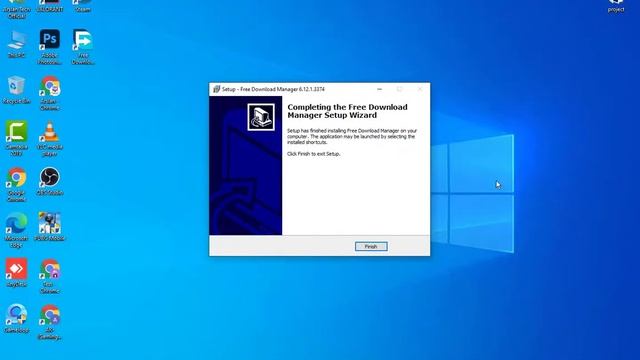Open the Recycle Bin
Viewport: 640px width, 360px height.
click(16, 89)
